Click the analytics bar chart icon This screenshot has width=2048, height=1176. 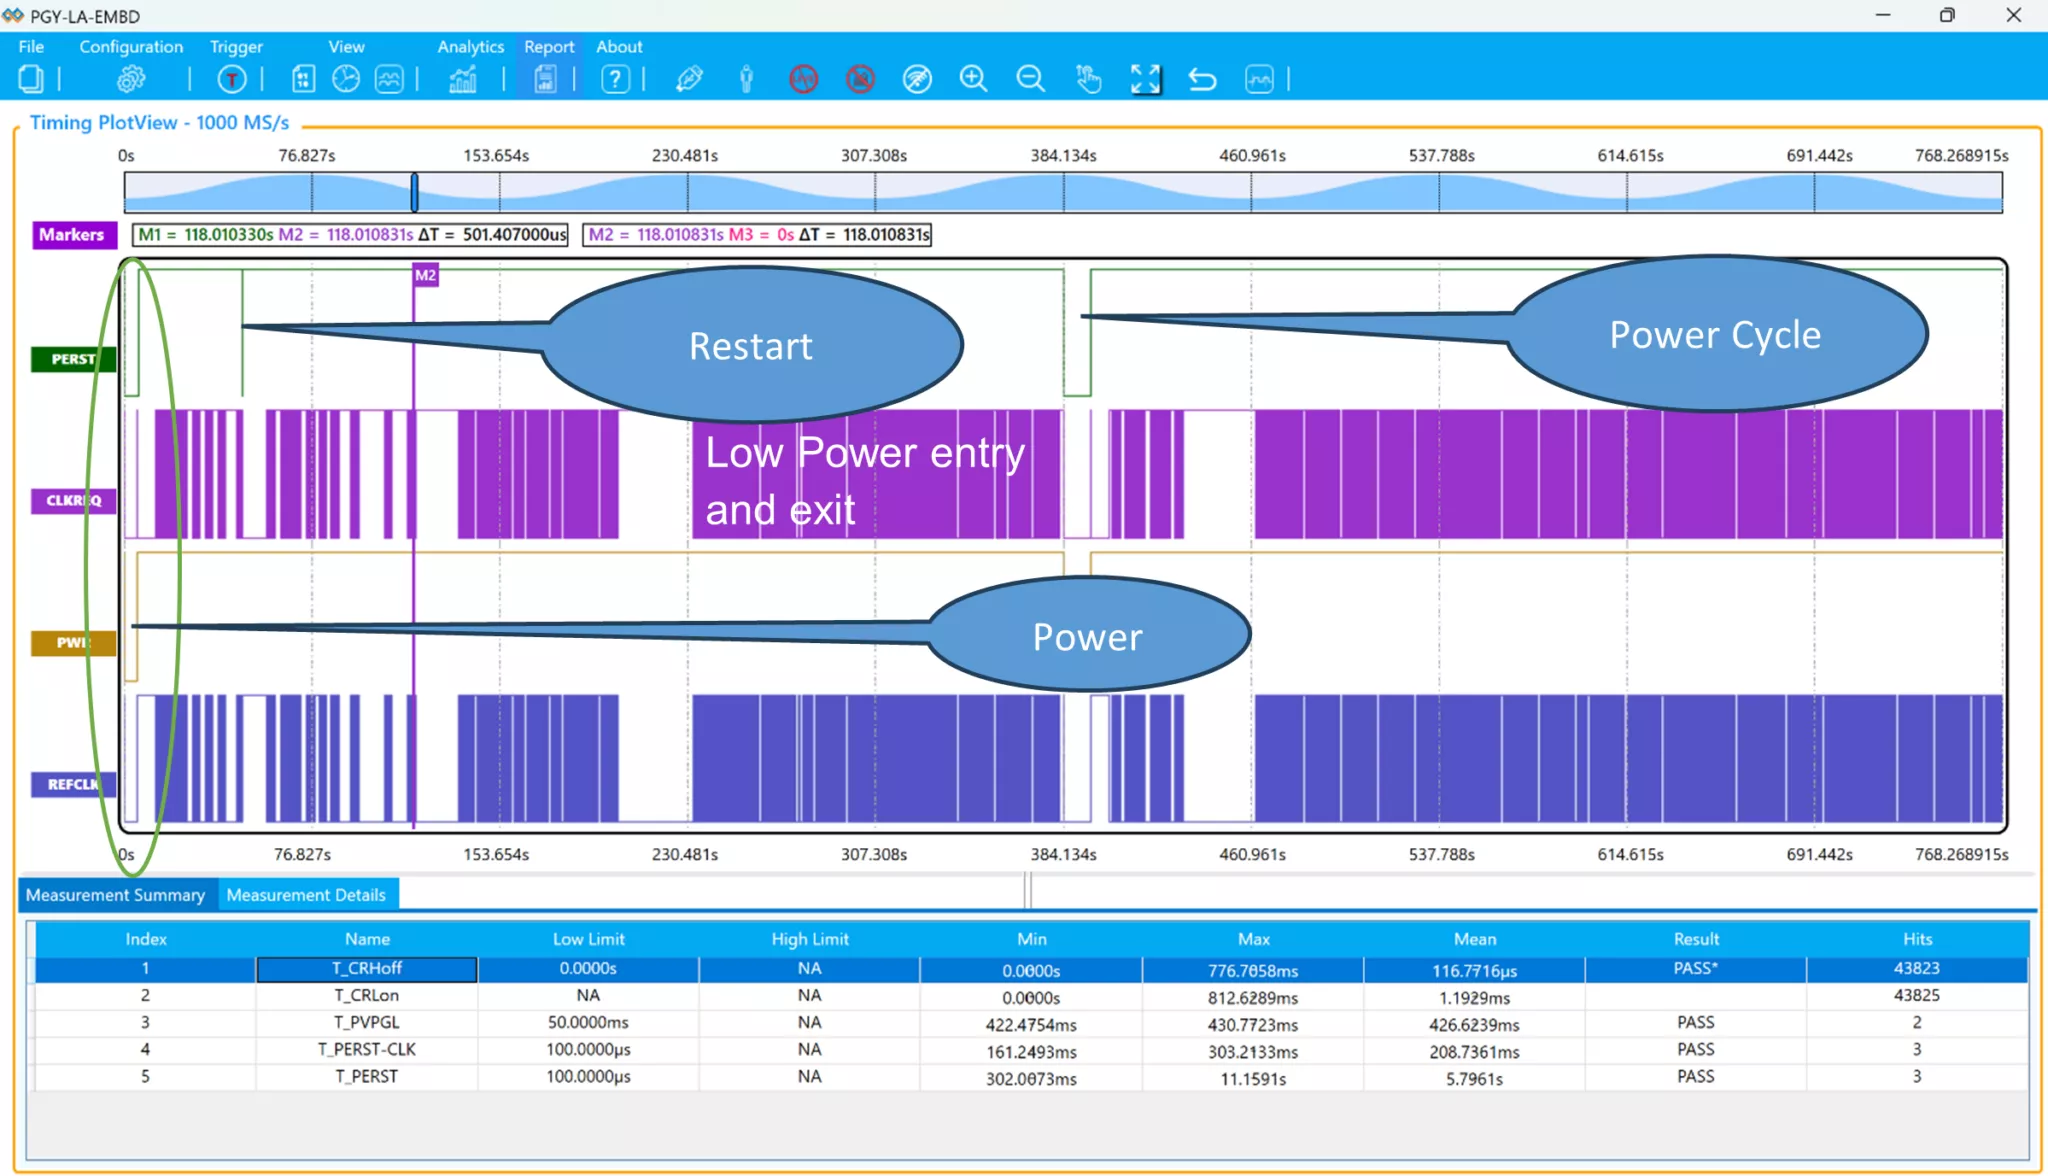point(462,79)
